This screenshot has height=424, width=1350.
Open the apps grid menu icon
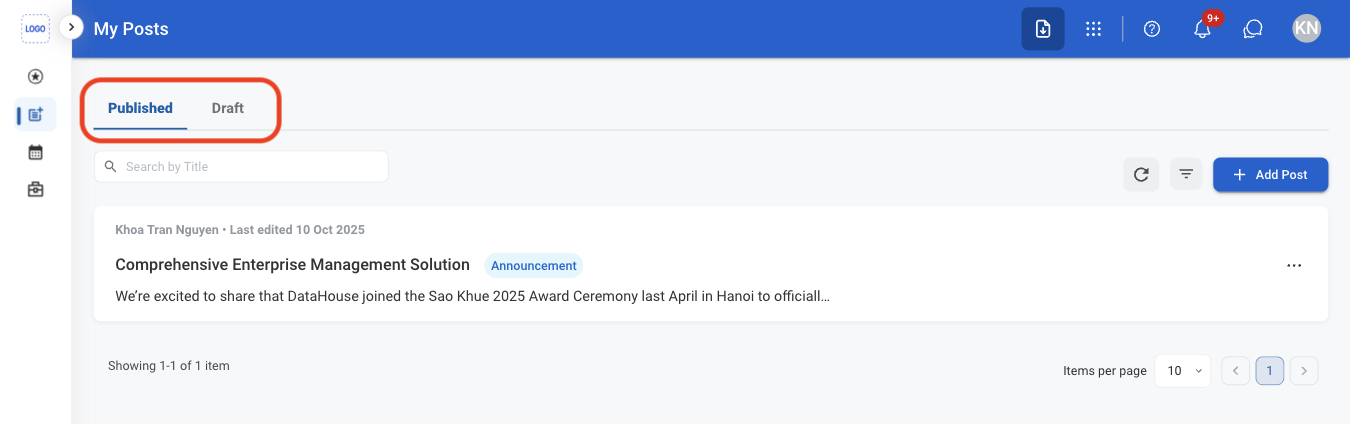click(1093, 29)
